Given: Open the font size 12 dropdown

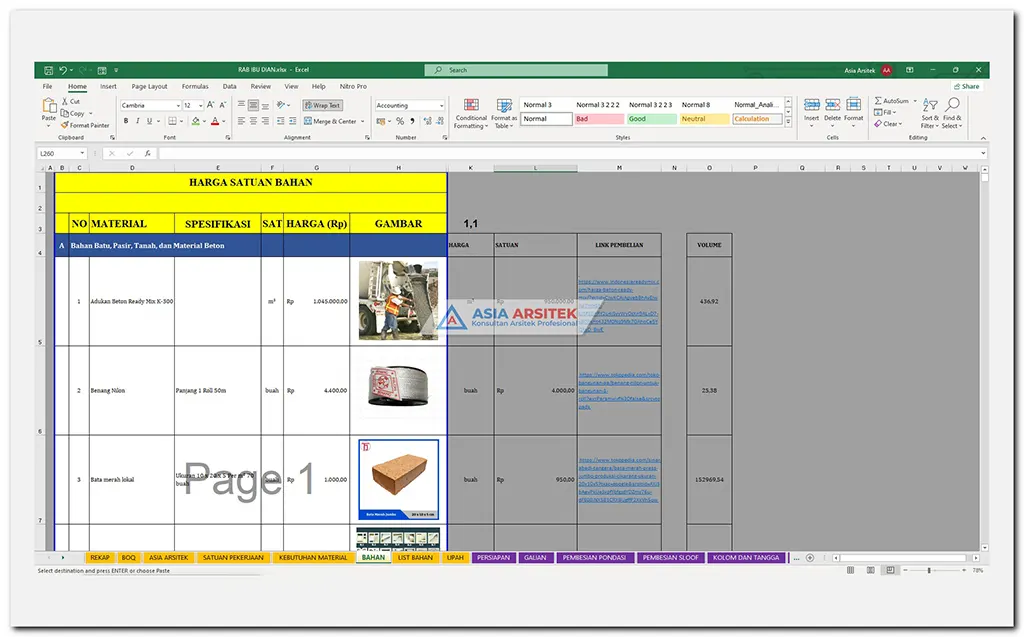Looking at the screenshot, I should [200, 106].
